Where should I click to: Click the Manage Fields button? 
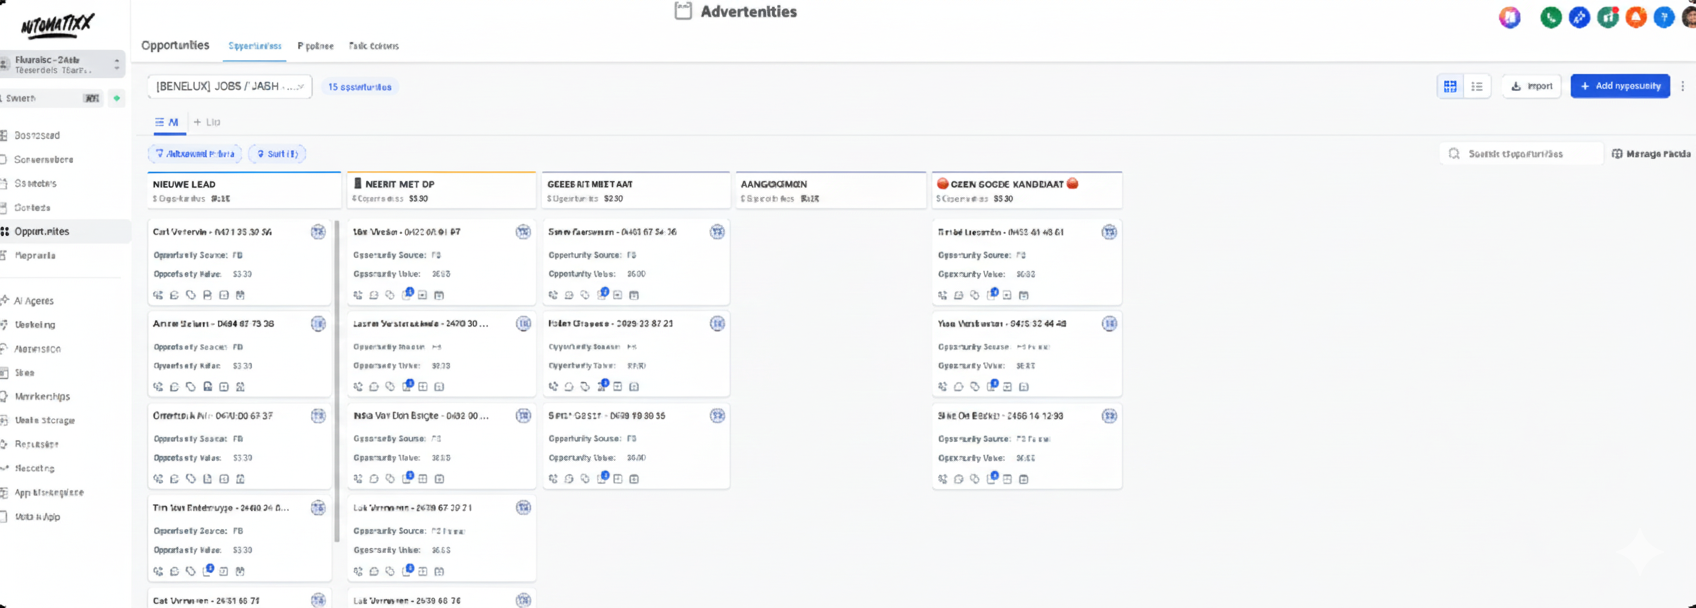[x=1651, y=154]
